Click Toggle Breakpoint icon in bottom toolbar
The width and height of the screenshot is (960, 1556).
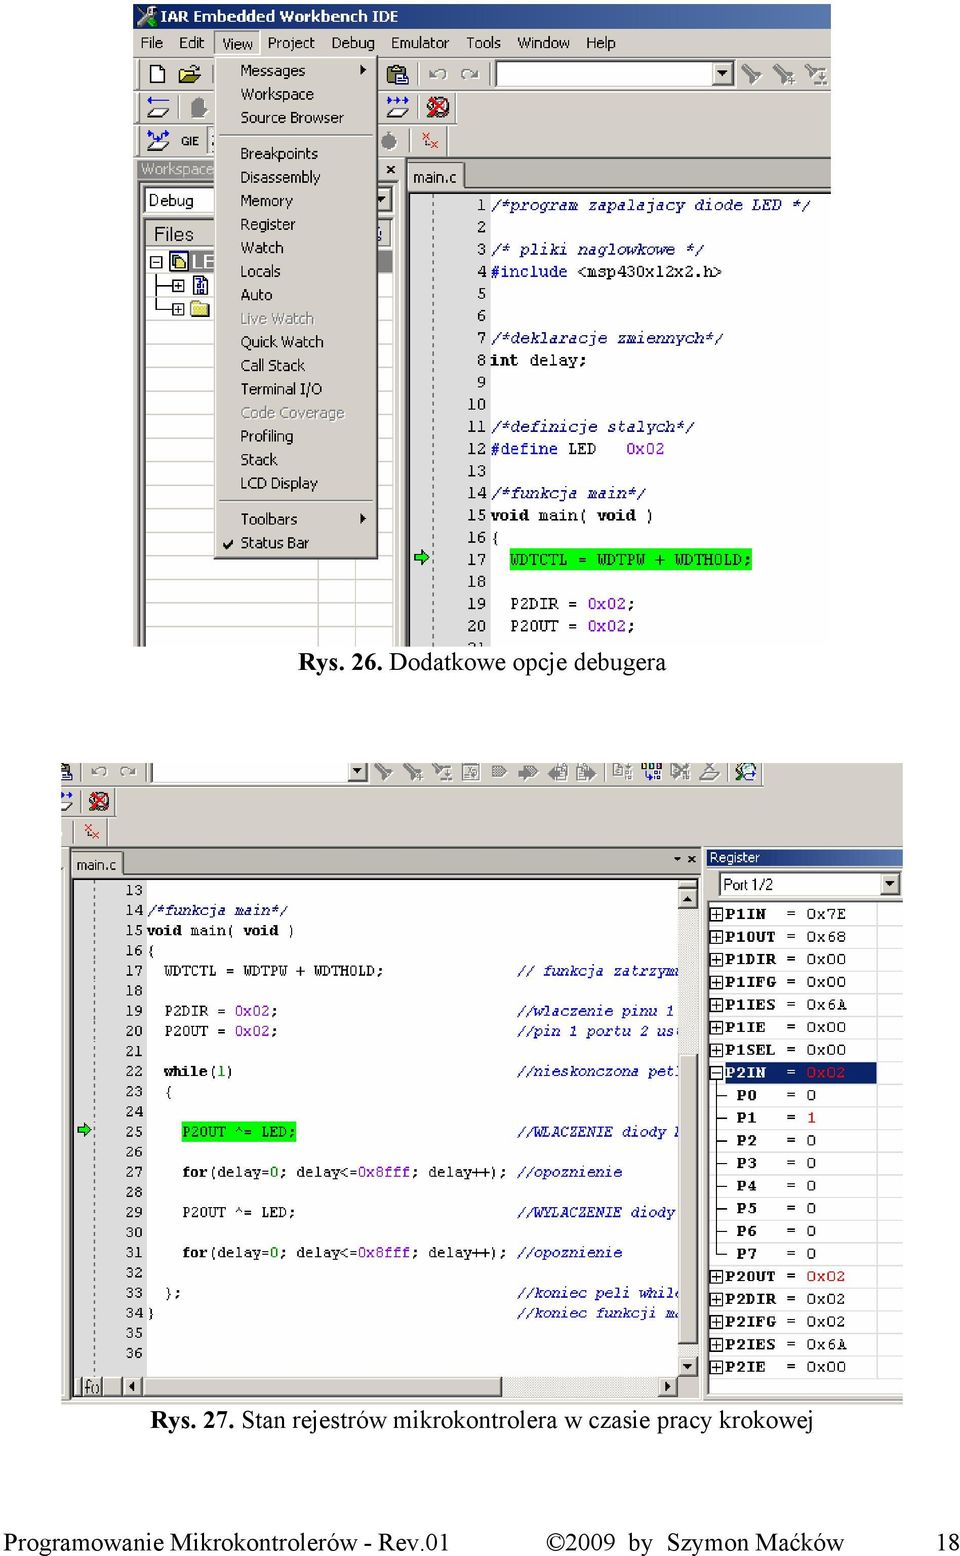pyautogui.click(x=710, y=772)
